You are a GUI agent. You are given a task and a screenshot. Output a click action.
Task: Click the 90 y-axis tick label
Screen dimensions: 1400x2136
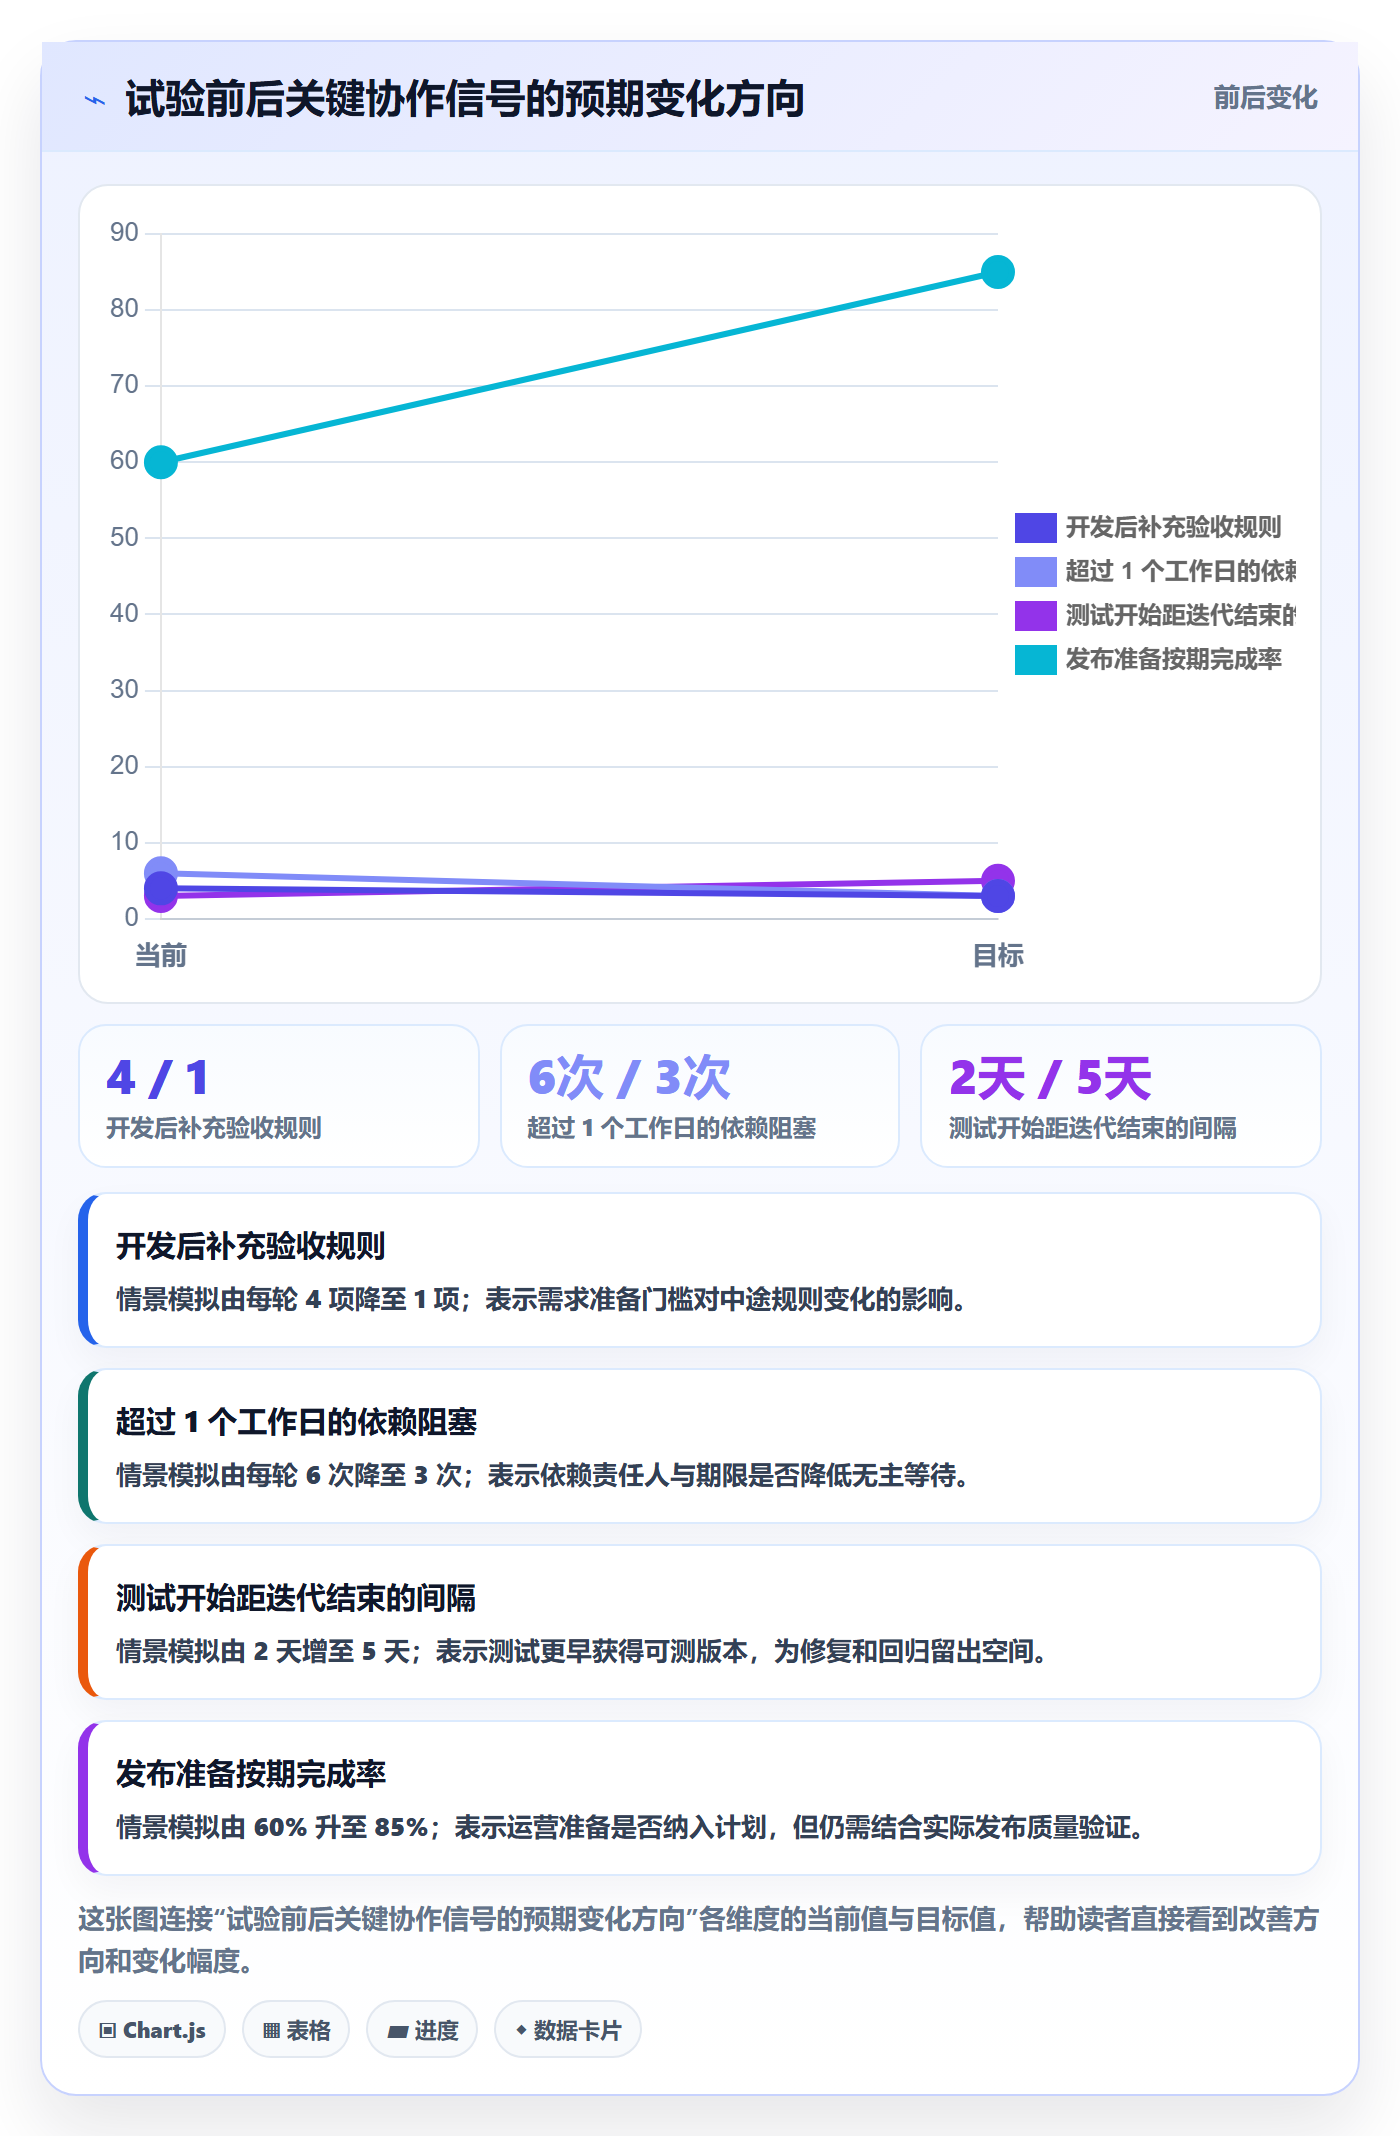pos(124,233)
